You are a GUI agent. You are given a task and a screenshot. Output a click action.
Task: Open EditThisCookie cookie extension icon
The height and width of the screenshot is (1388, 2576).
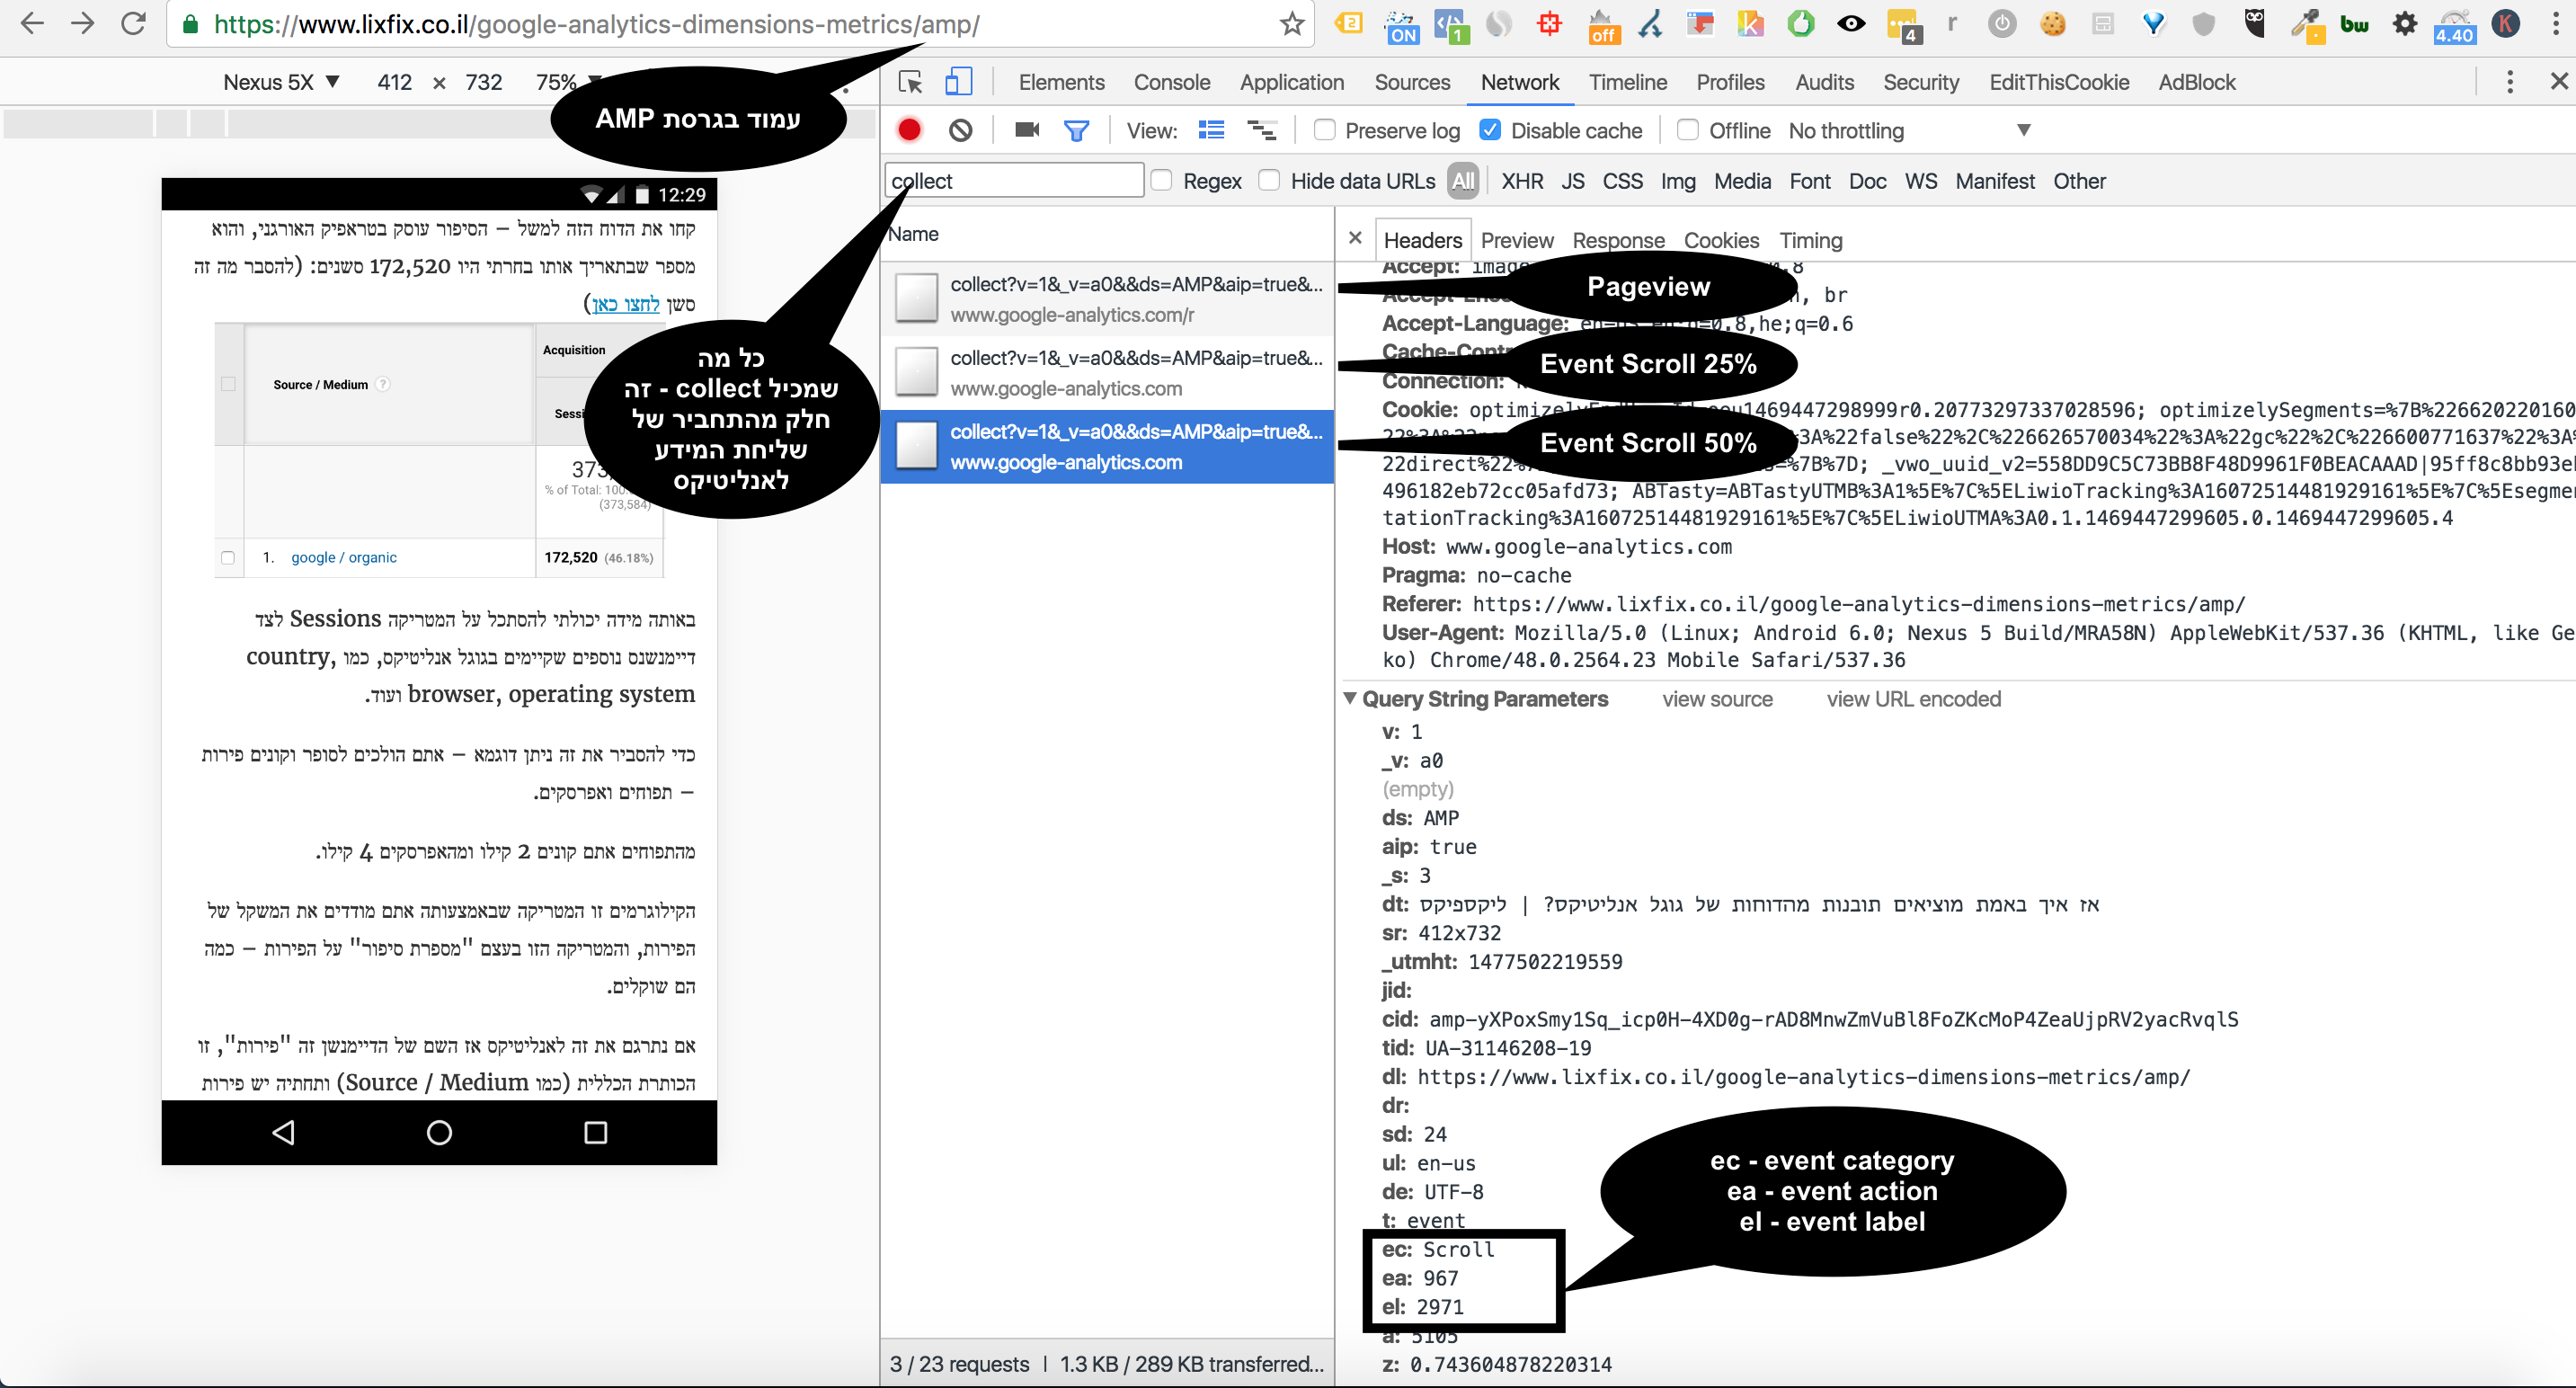(2052, 24)
